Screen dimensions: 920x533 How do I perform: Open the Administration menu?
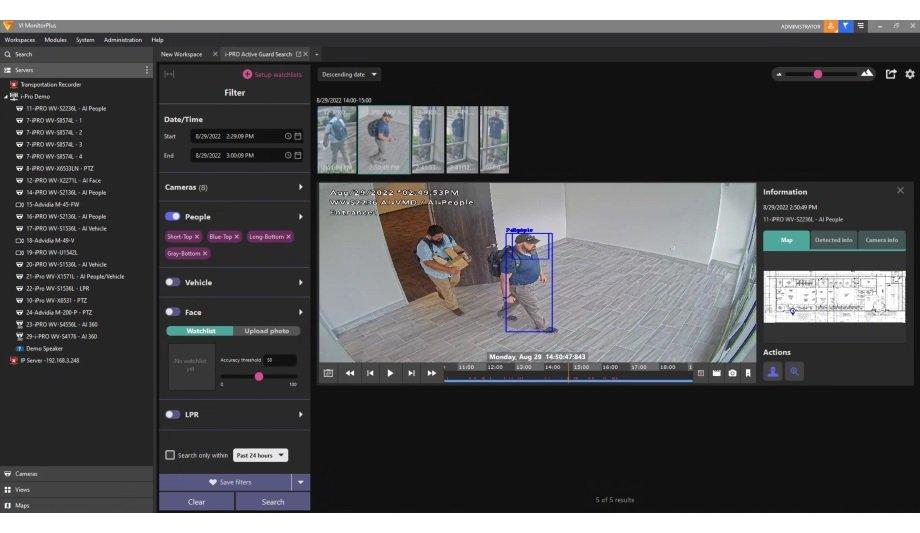(123, 40)
